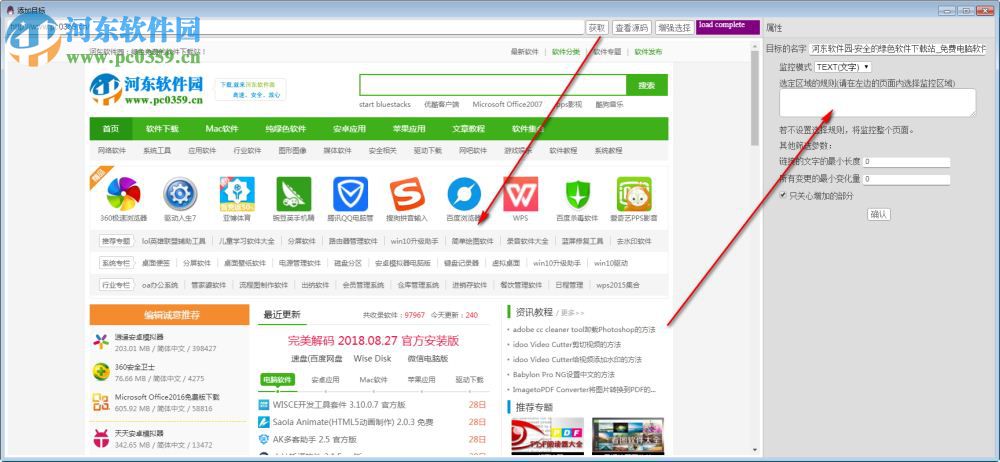Screen dimensions: 1000x462
Task: Open the 最新软件 top link
Action: (524, 52)
